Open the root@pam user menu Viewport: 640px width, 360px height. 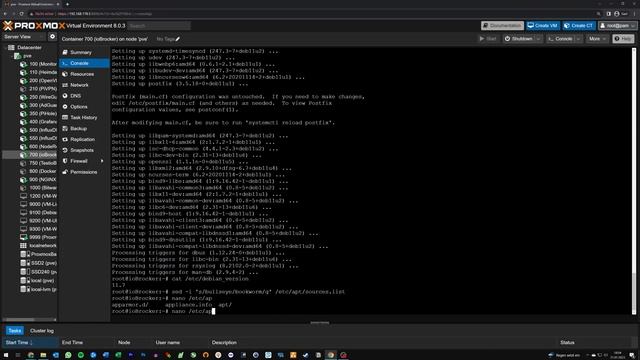pos(618,25)
